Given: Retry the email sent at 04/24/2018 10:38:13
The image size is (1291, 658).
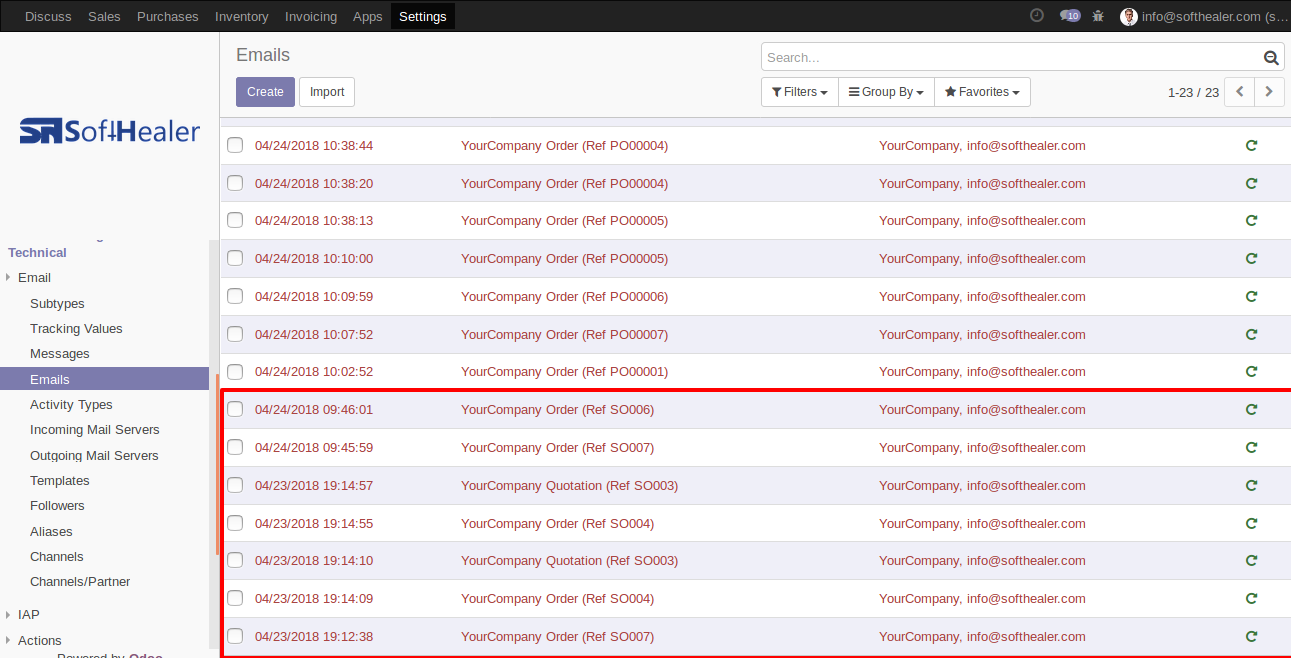Looking at the screenshot, I should [1251, 221].
